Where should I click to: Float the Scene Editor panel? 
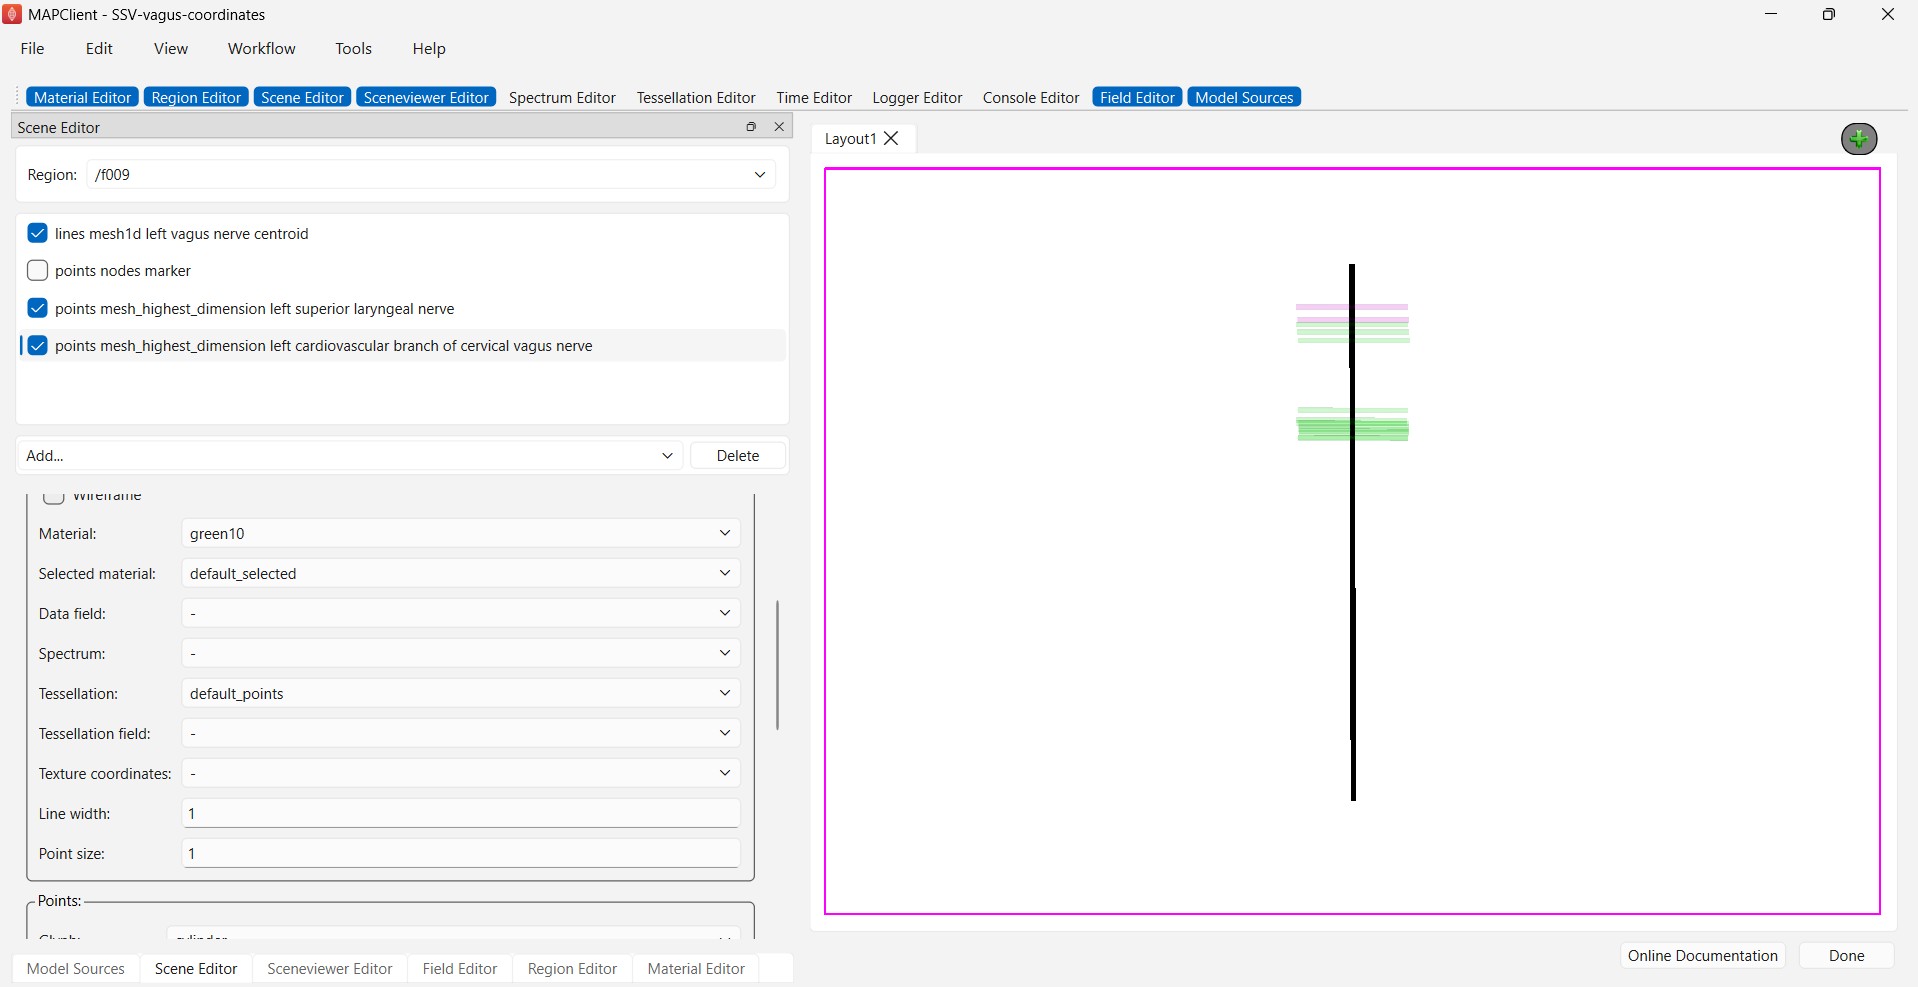[751, 127]
